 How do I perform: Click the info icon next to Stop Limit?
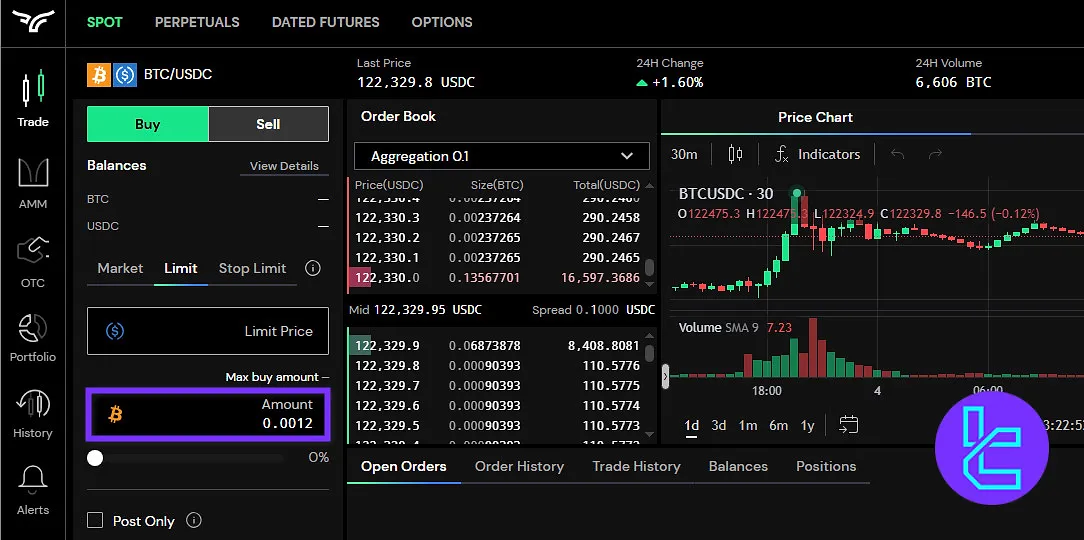coord(312,268)
